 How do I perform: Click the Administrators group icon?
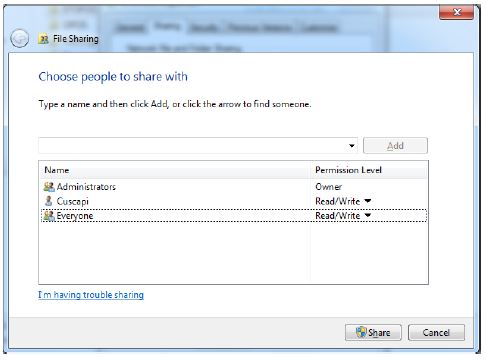(49, 187)
